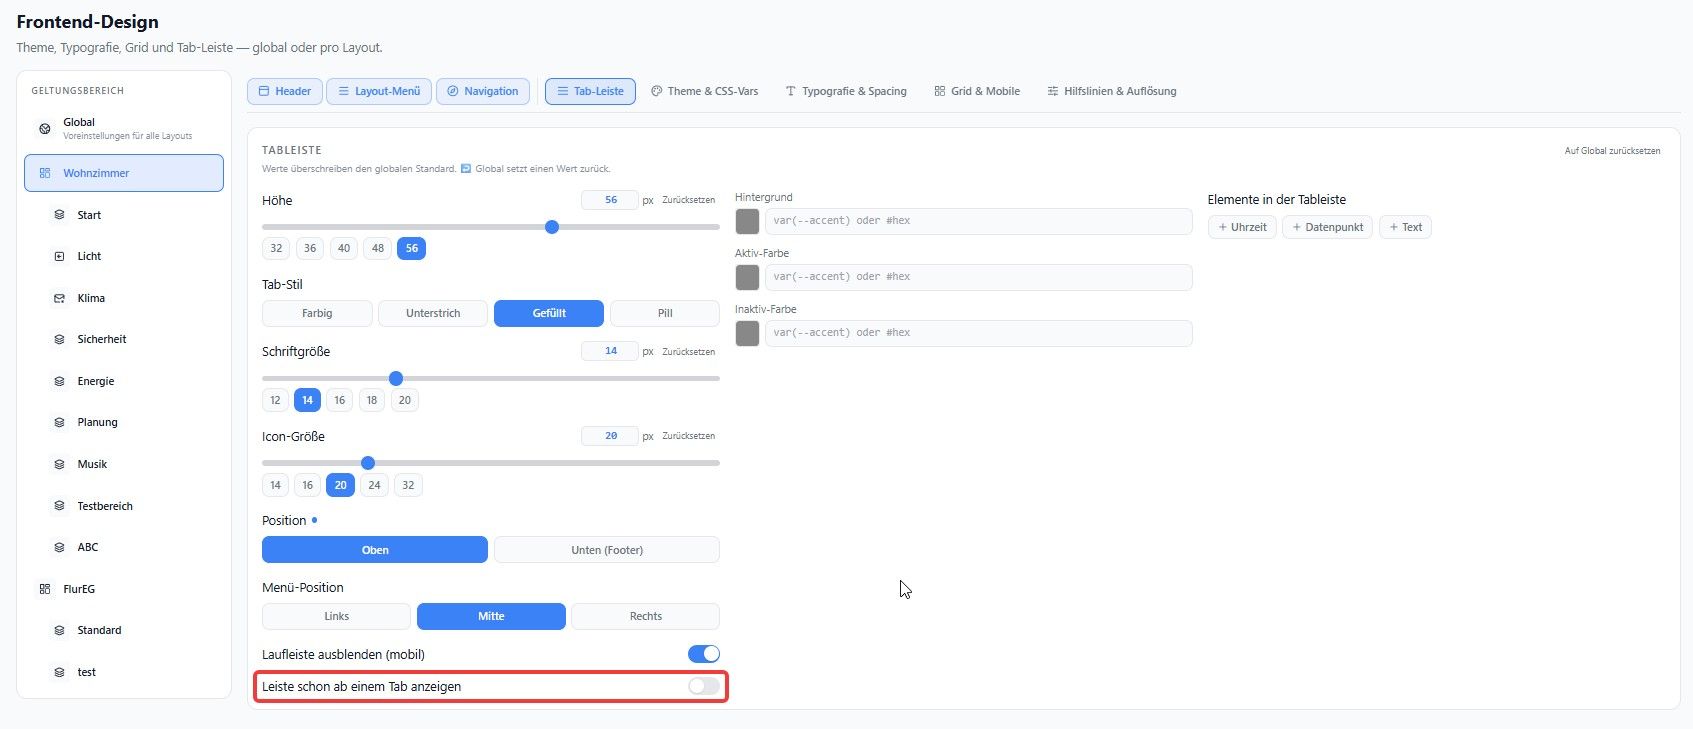
Task: Click the grid icon on Grid & Mobile
Action: tap(940, 91)
